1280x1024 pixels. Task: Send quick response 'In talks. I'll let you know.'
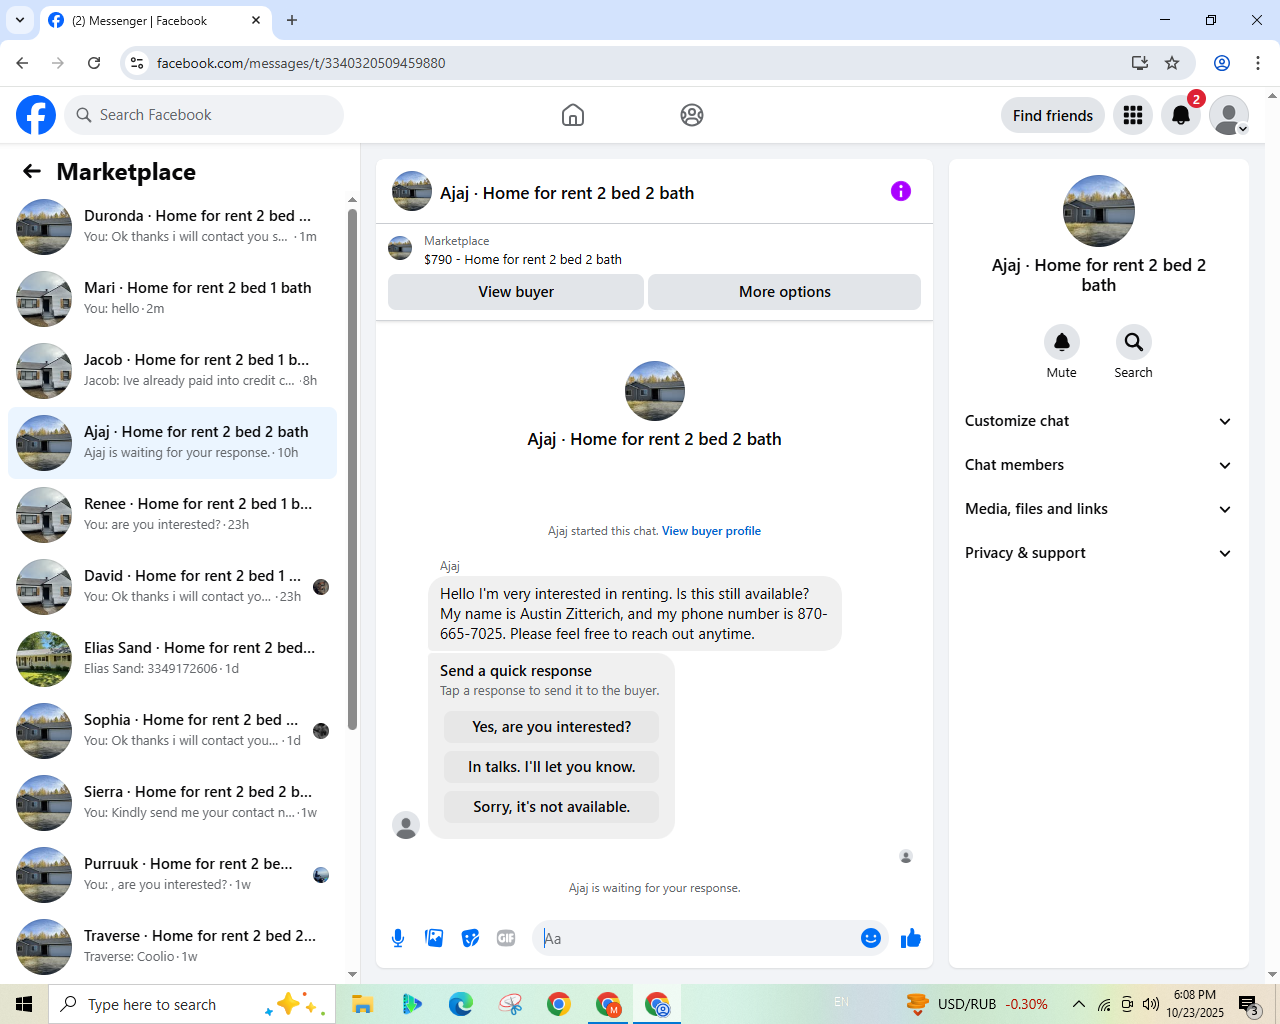tap(552, 767)
